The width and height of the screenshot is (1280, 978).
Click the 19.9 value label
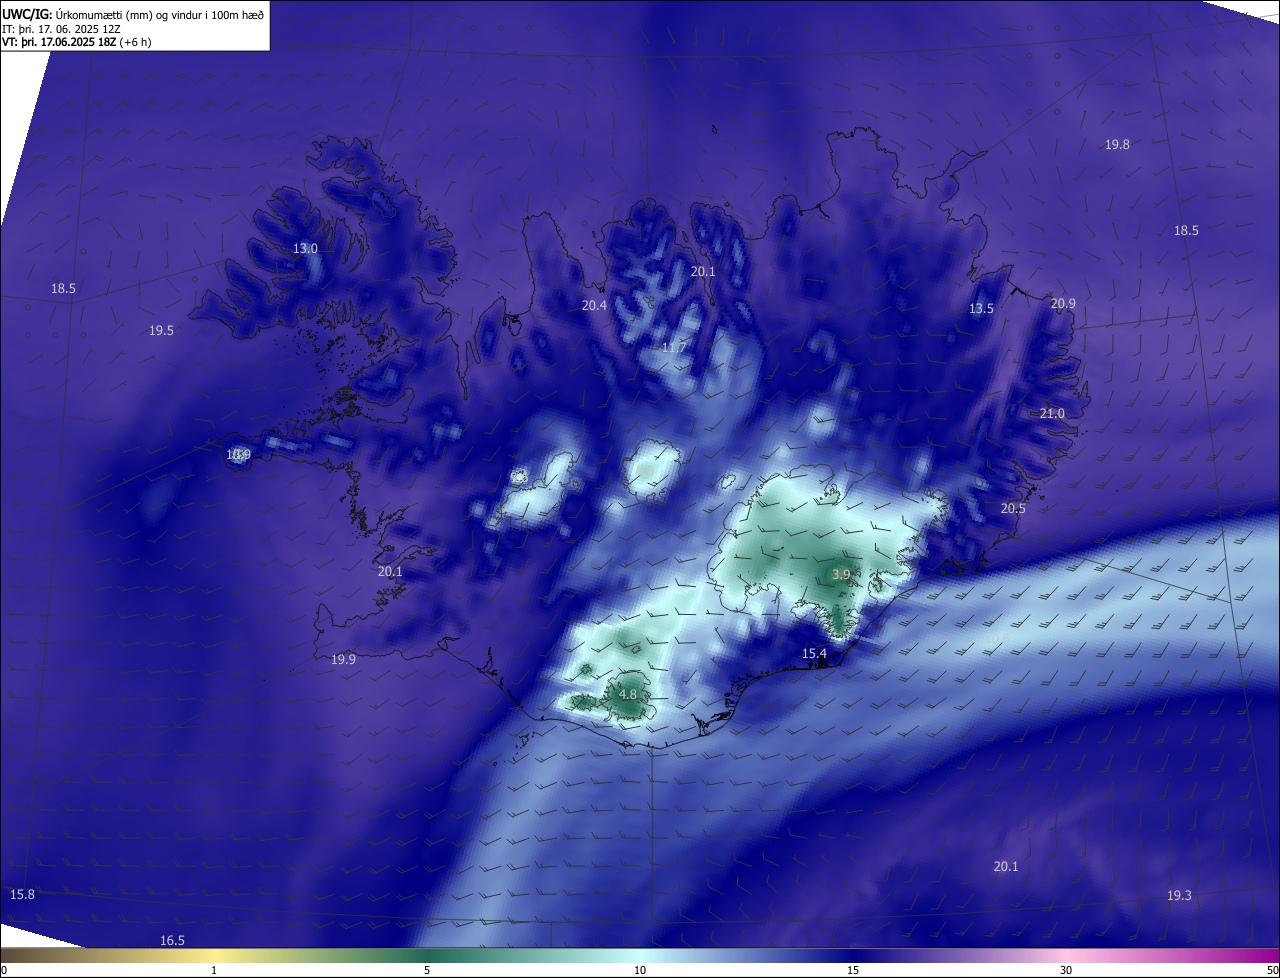343,659
